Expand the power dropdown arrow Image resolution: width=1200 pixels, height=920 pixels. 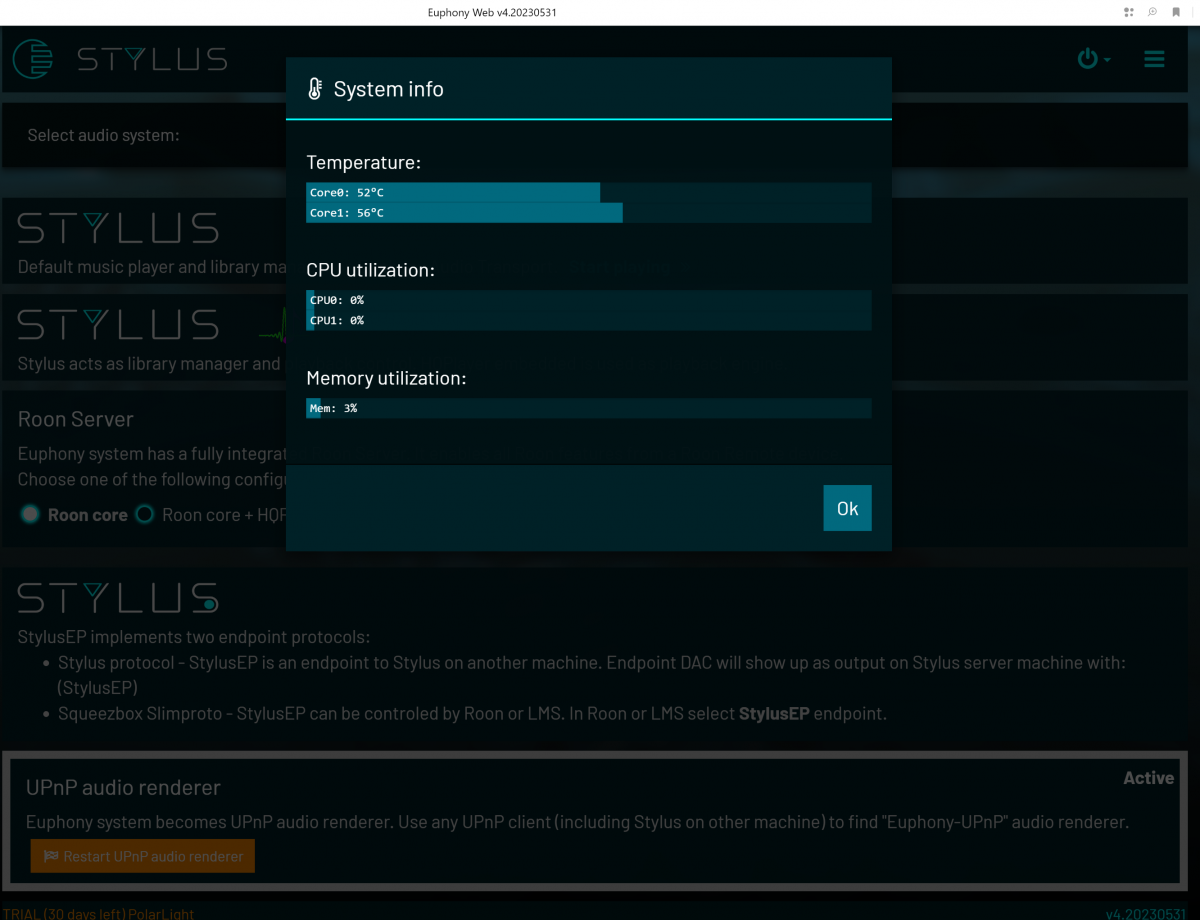click(x=1107, y=60)
